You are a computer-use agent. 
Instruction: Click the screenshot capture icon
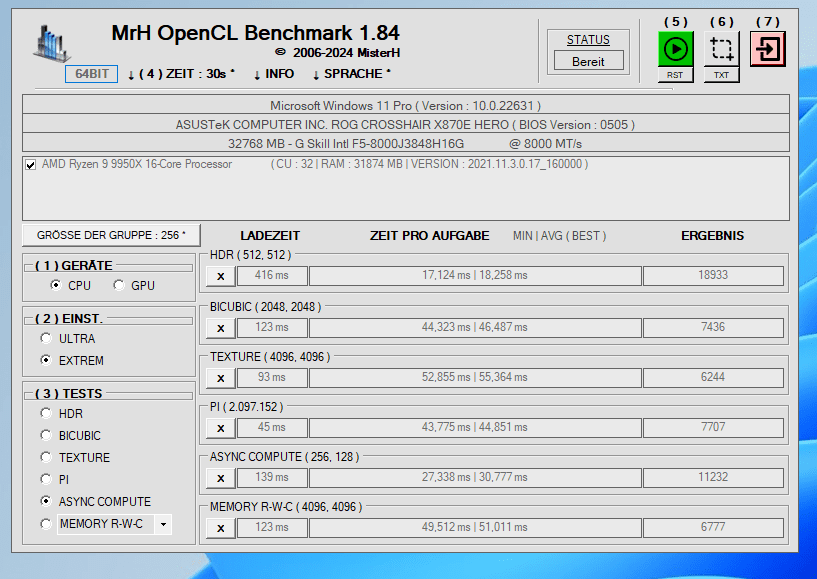(x=722, y=49)
